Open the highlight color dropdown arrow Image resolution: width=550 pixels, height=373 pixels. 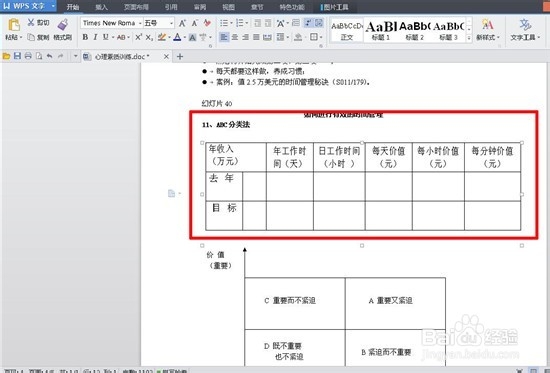point(169,37)
